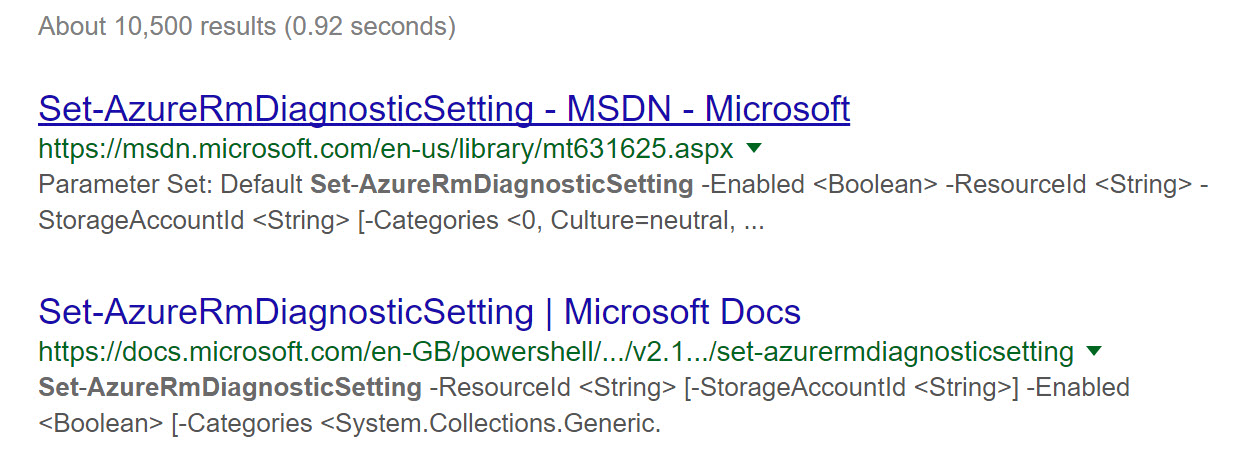Click the '(0.92 seconds)' search time text
Viewport: 1236px width, 463px height.
click(370, 26)
